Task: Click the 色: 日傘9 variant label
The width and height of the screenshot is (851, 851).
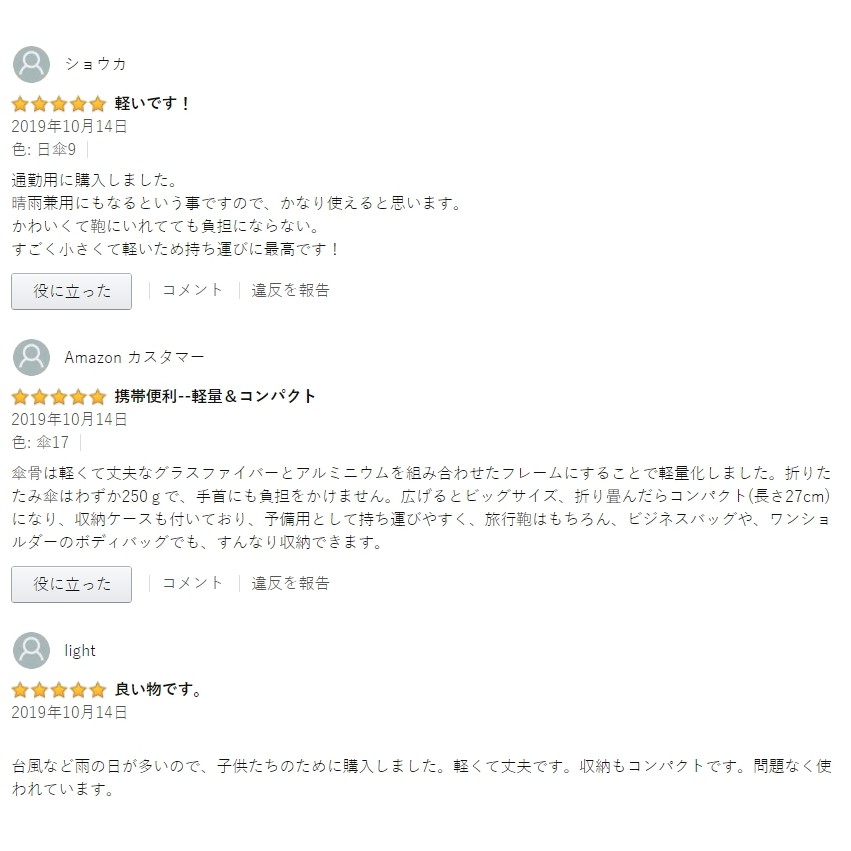Action: 43,149
